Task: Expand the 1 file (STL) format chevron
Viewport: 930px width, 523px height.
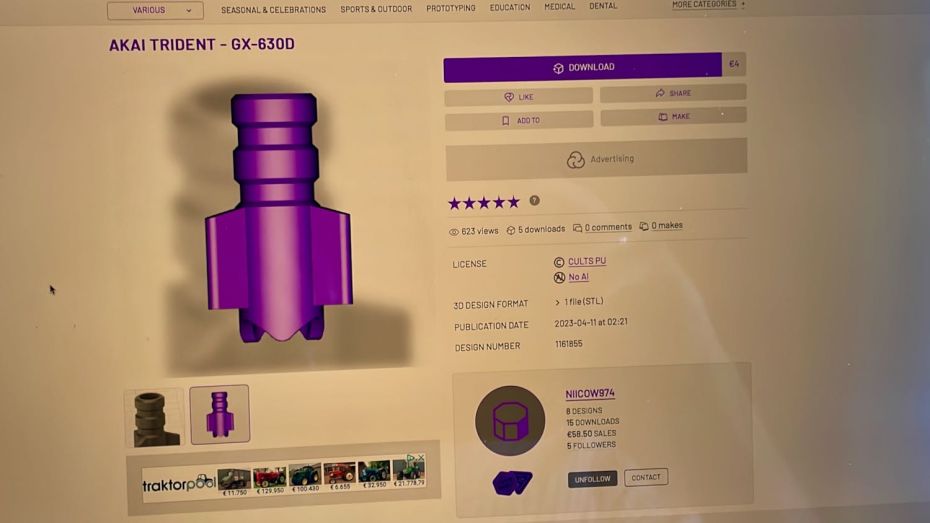Action: [x=557, y=302]
